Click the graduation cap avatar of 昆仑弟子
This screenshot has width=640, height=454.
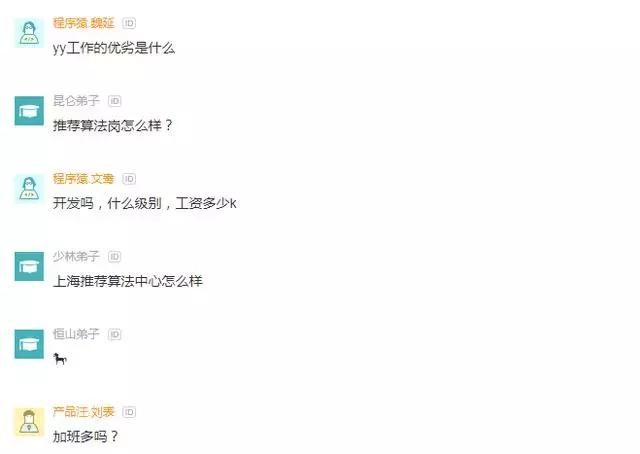point(29,111)
